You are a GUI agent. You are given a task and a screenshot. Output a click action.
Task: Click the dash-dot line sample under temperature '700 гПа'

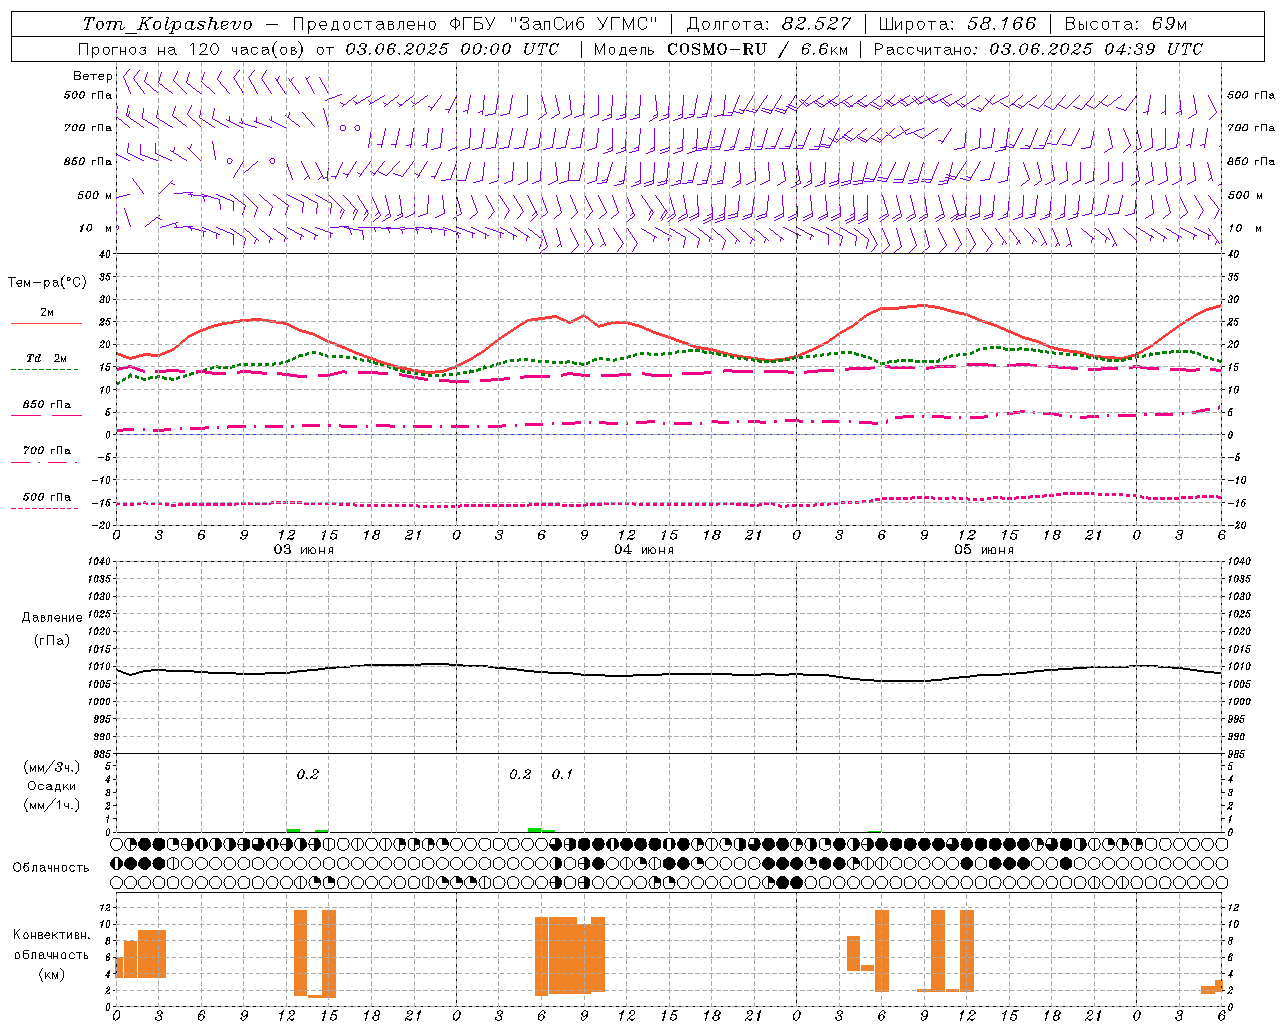[45, 462]
